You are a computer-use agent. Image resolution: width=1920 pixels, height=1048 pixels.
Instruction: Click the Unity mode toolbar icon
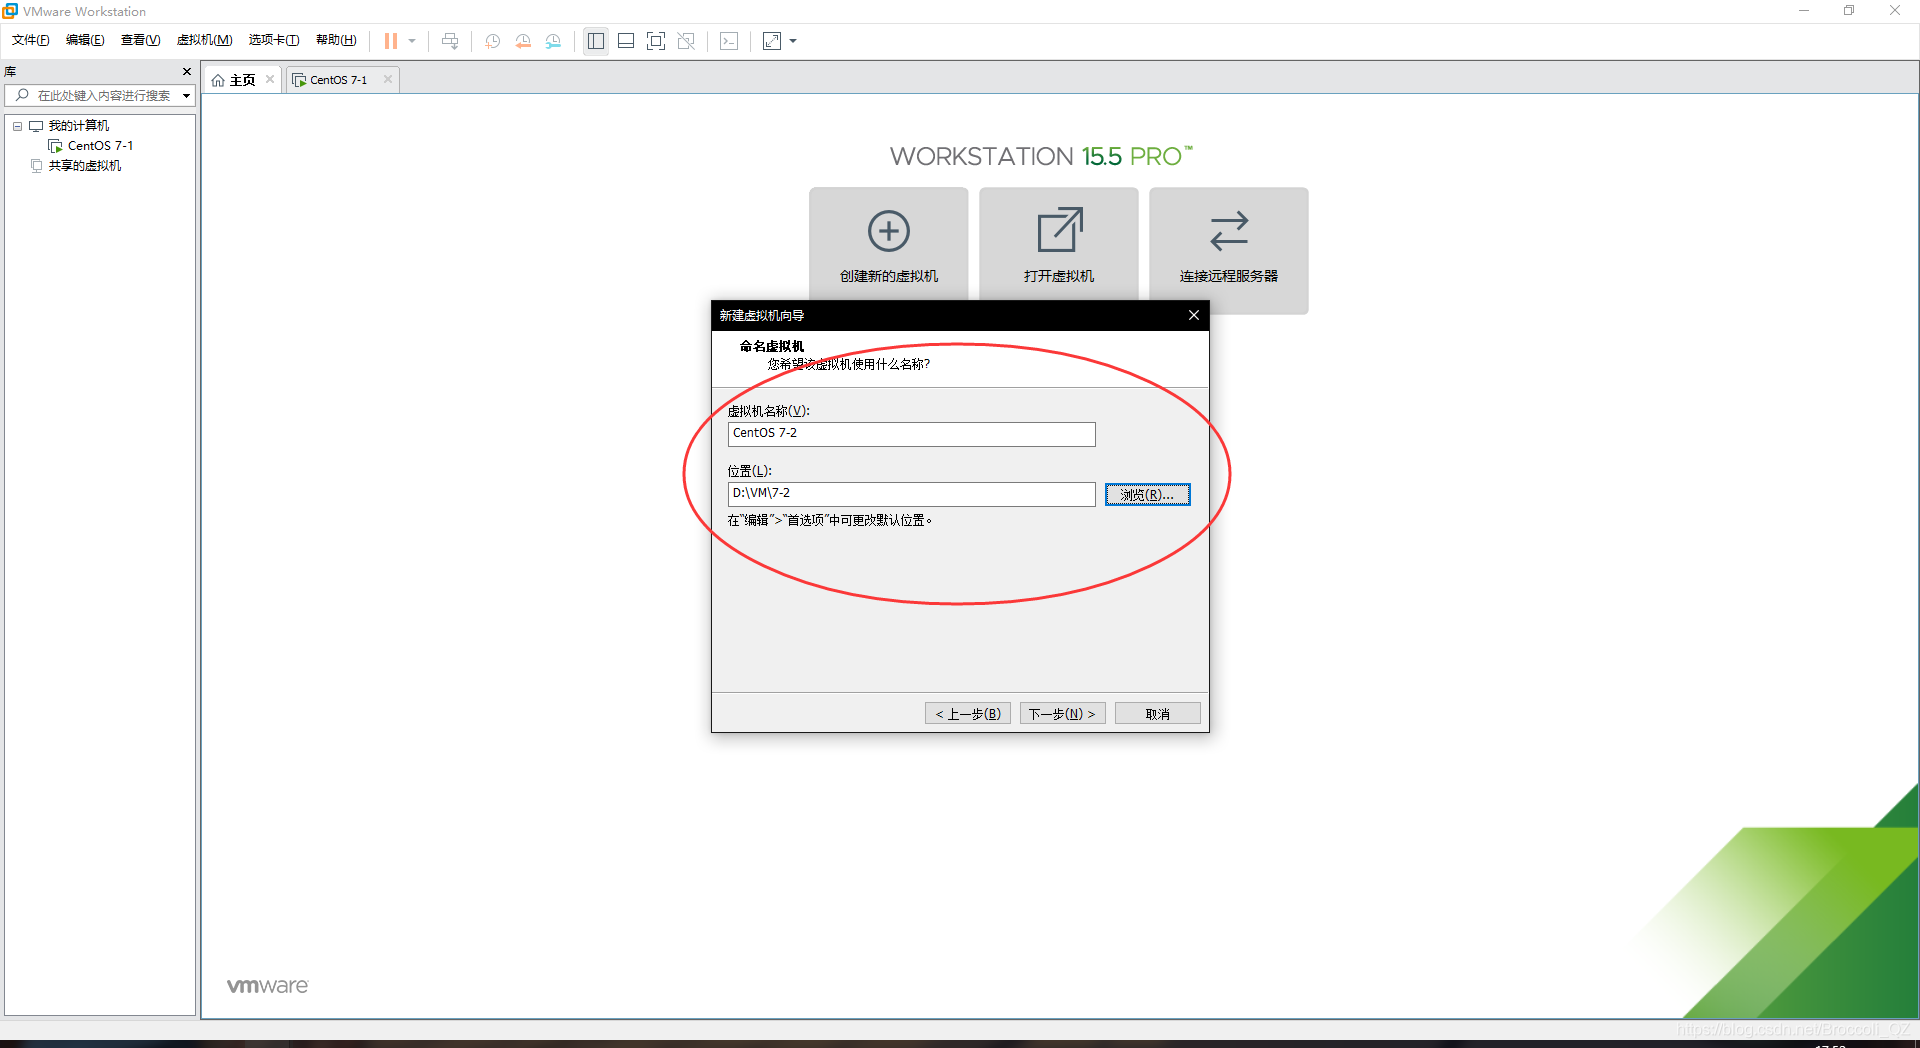pyautogui.click(x=686, y=41)
